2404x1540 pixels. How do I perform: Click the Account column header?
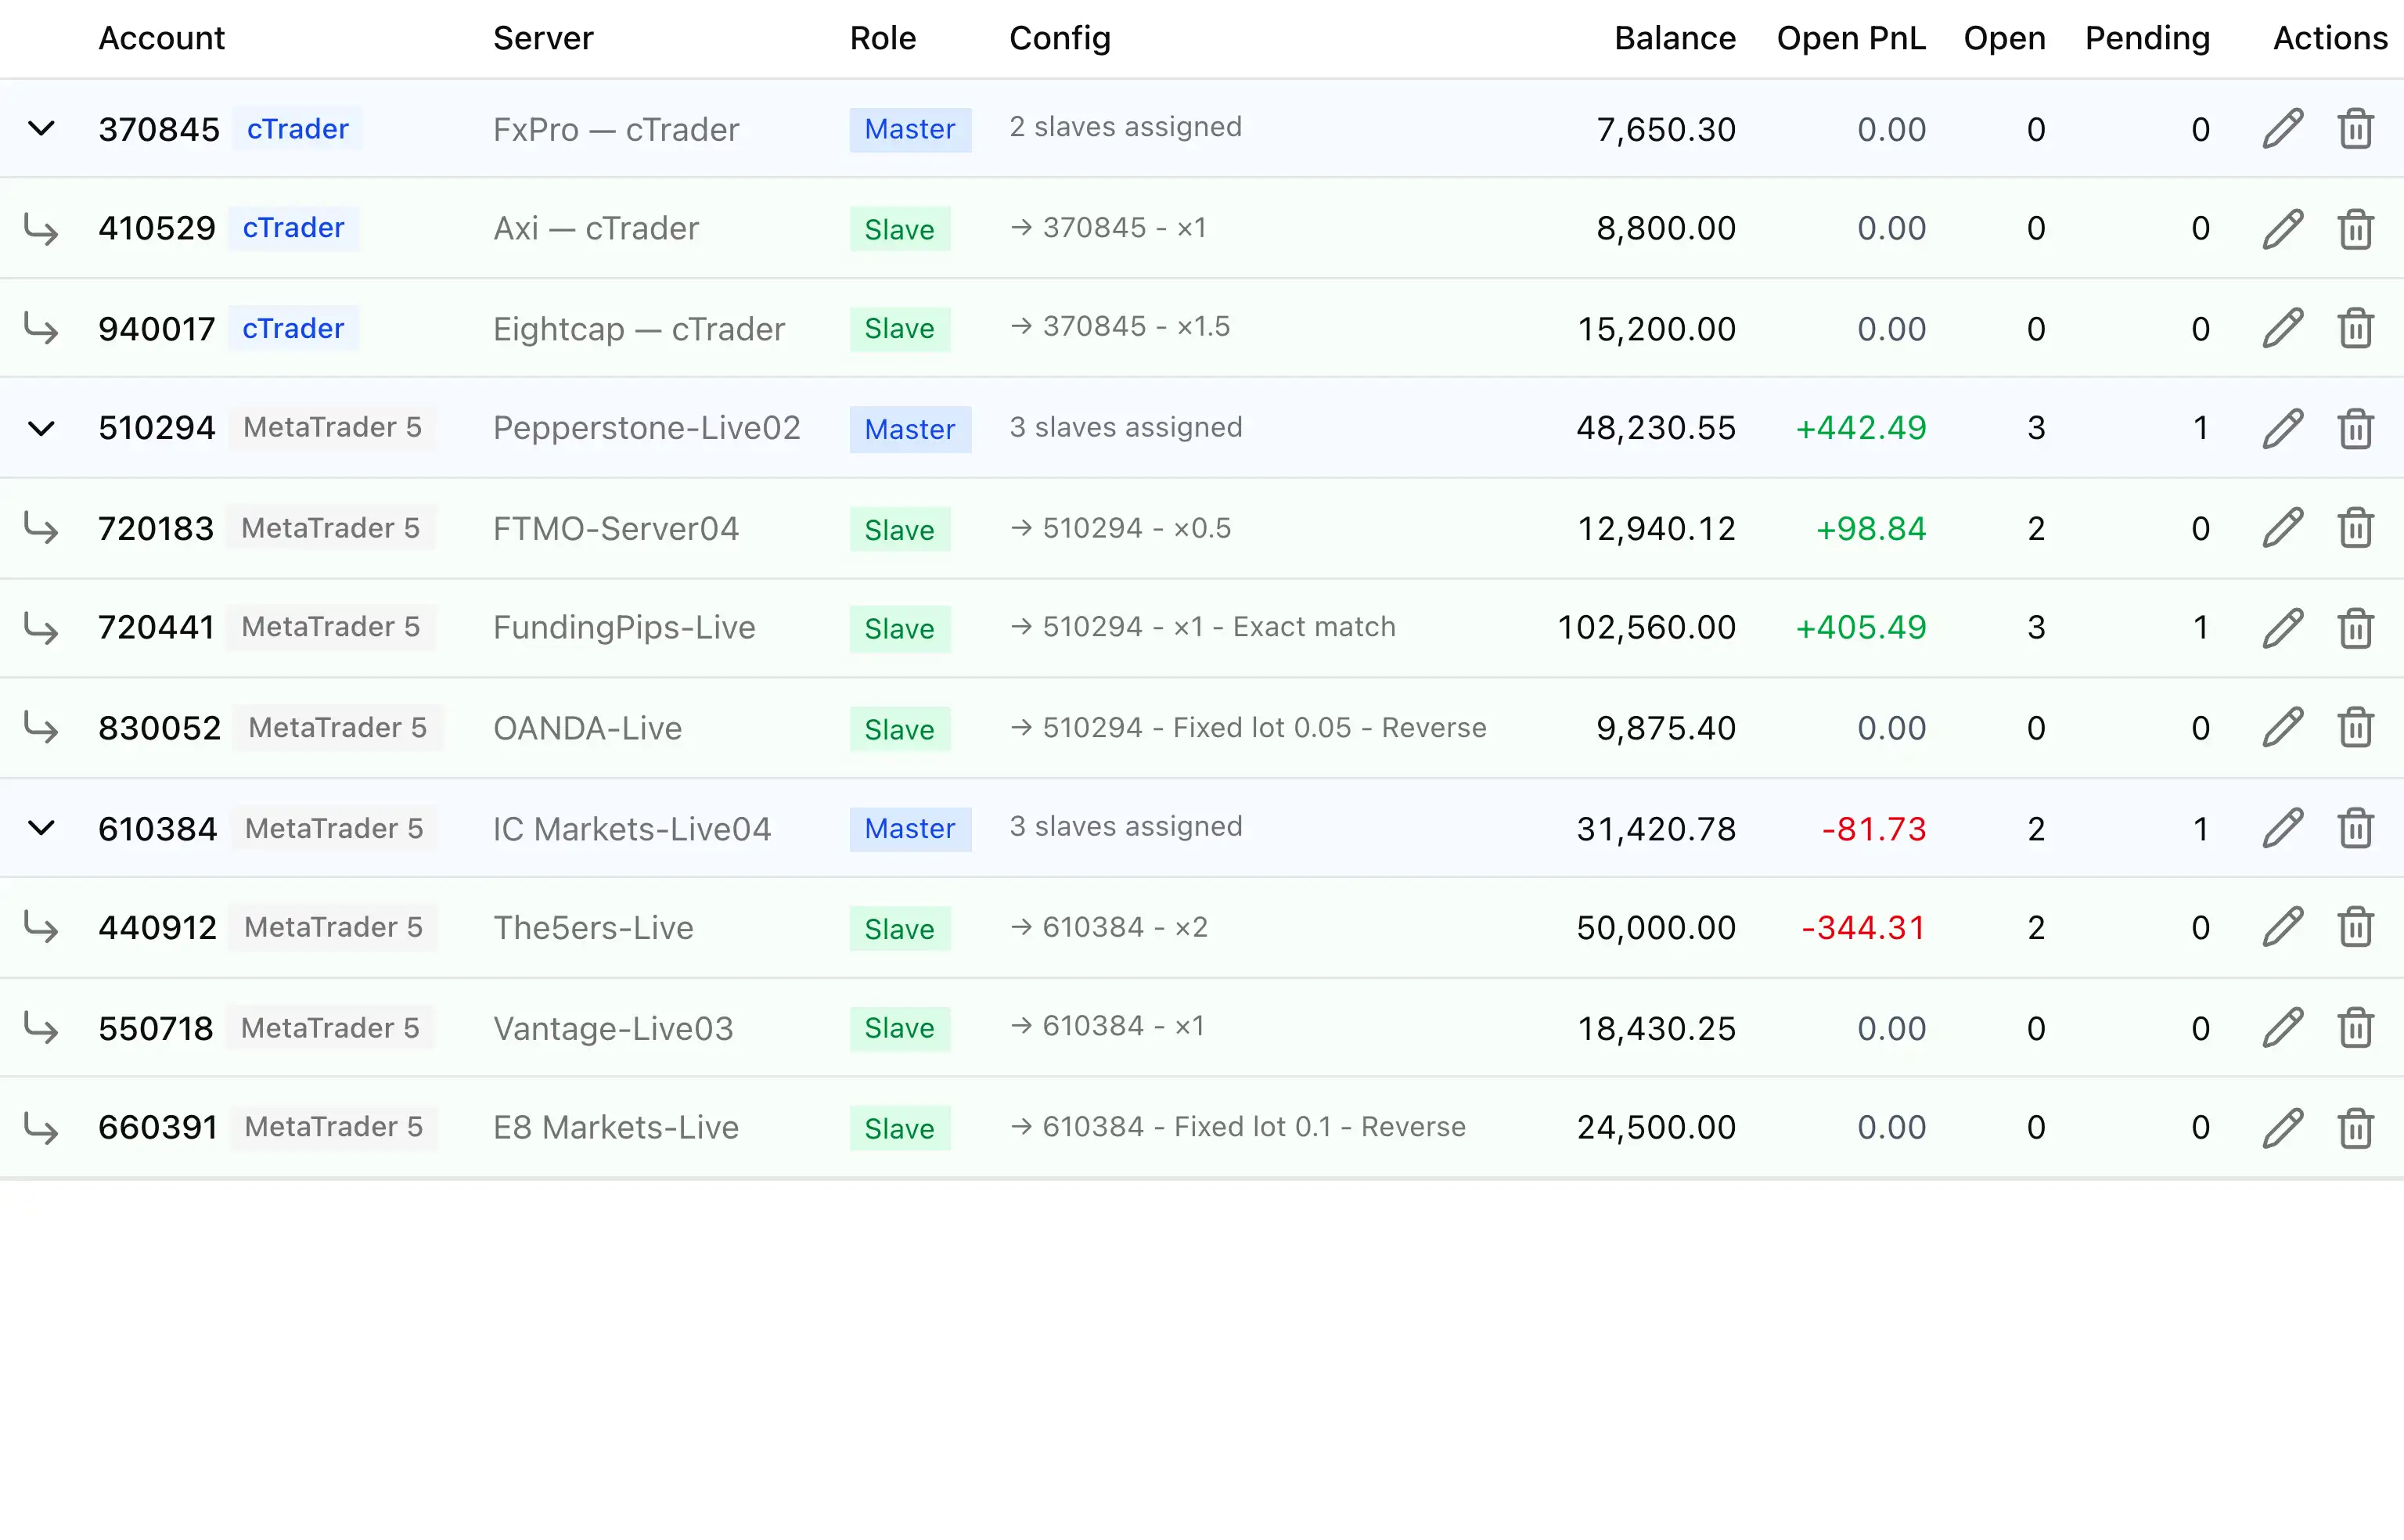tap(161, 38)
